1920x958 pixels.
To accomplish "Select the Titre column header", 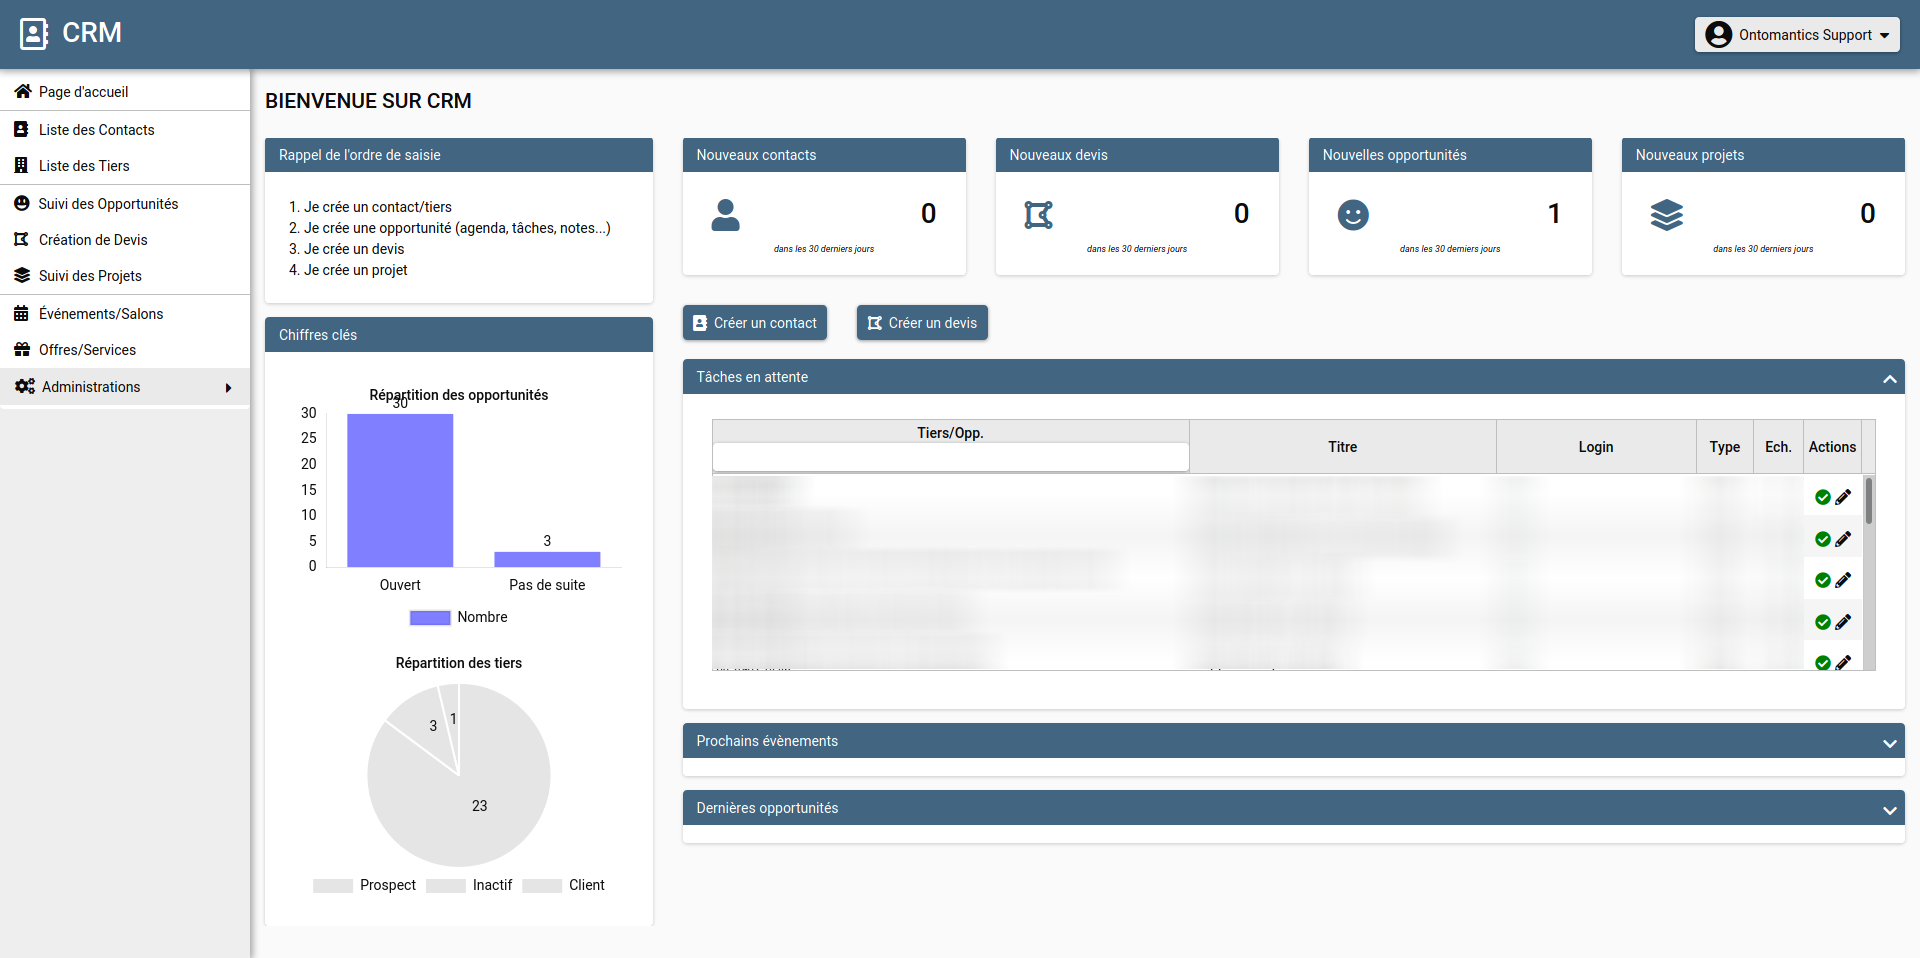I will tap(1342, 447).
